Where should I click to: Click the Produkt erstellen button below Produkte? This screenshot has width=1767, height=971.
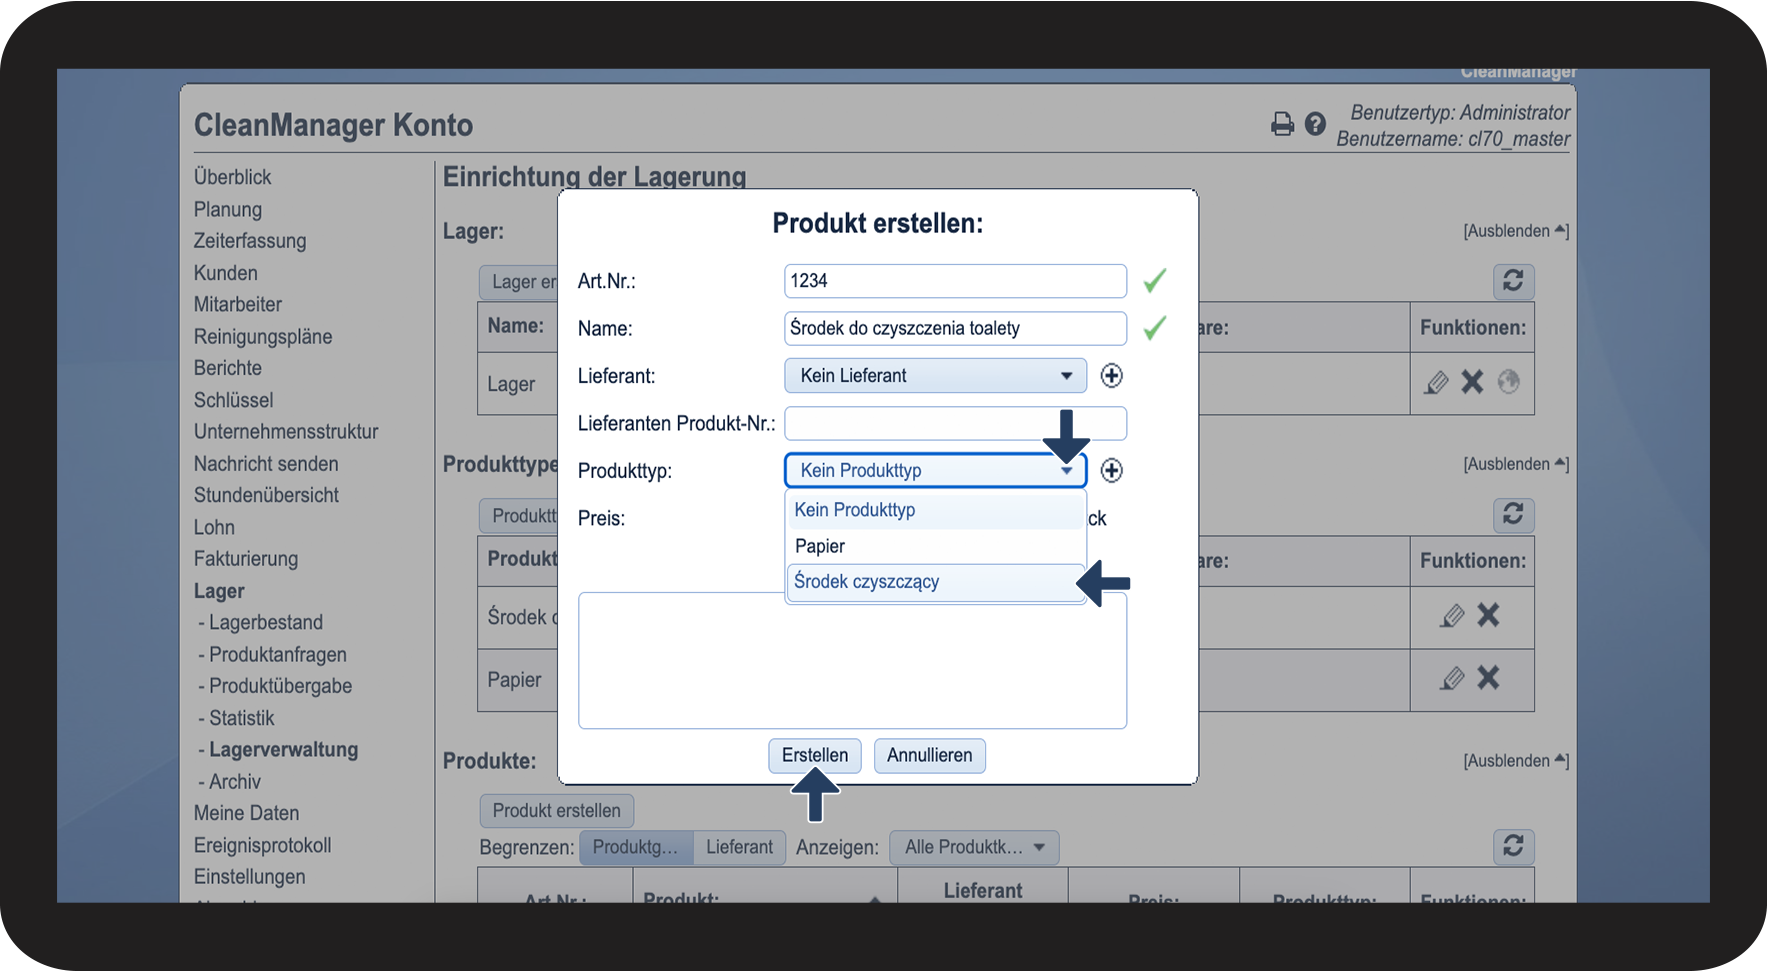(556, 811)
